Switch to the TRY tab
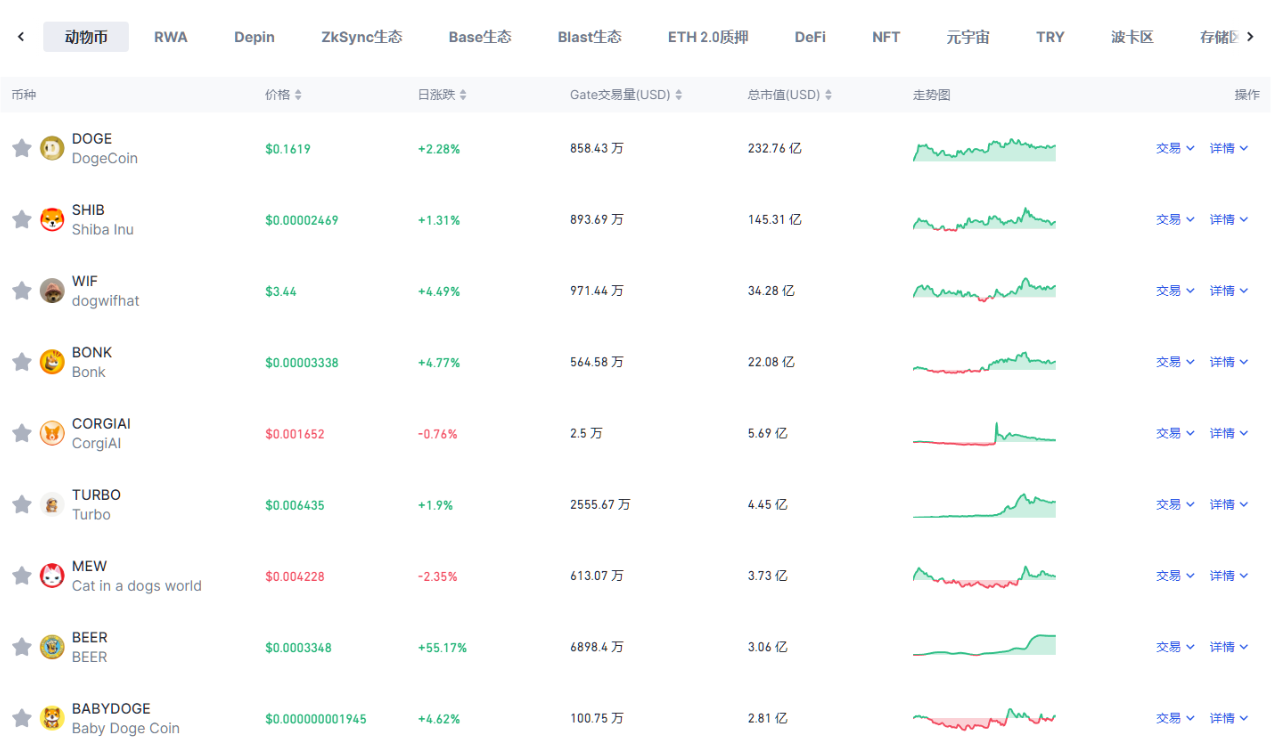The image size is (1274, 748). [x=1050, y=37]
